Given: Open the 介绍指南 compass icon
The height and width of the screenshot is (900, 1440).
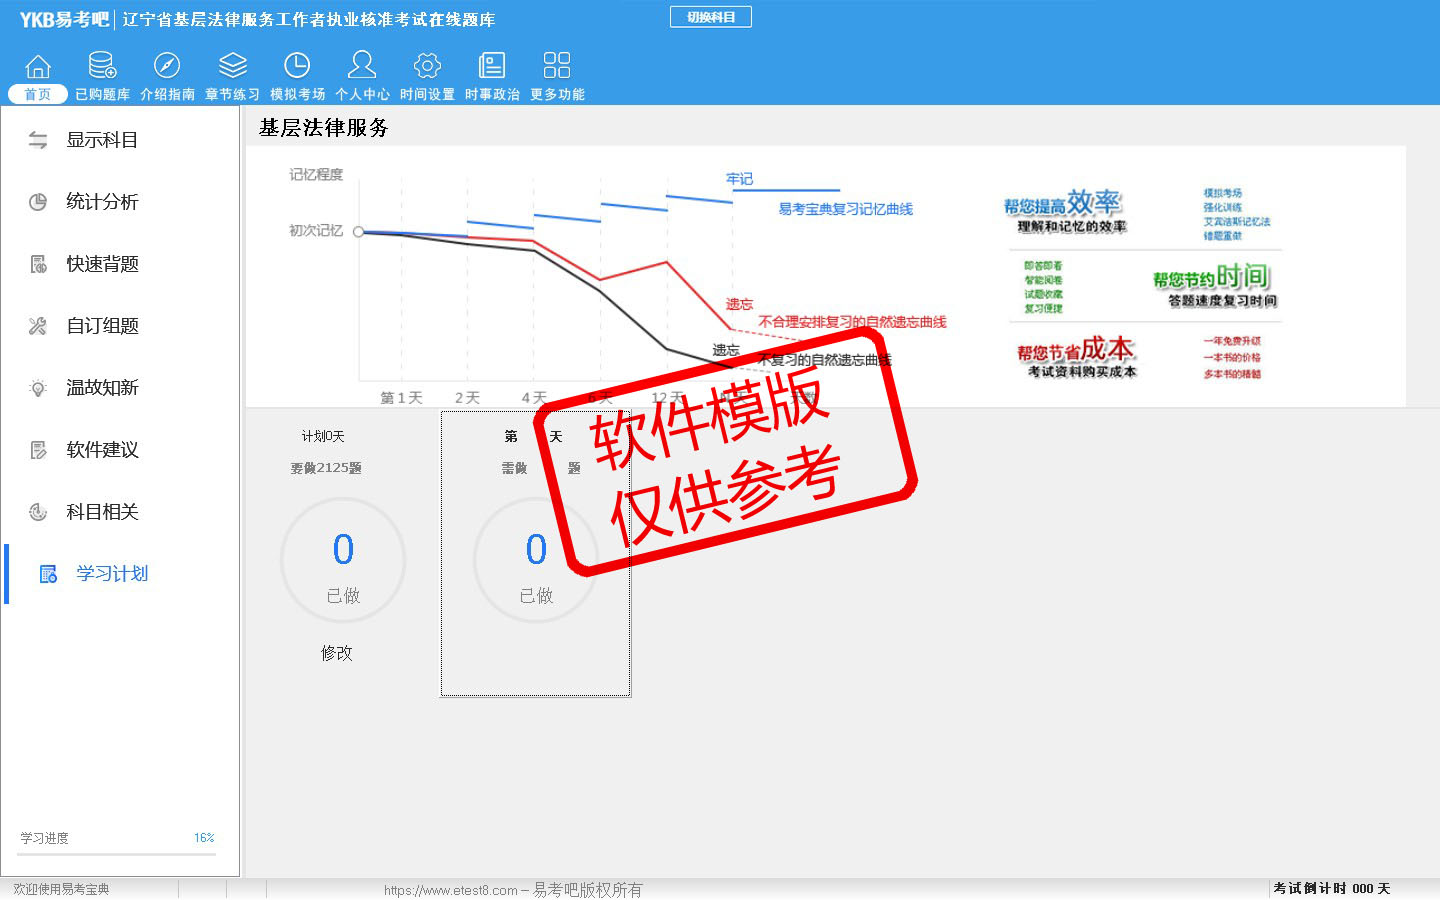Looking at the screenshot, I should point(167,67).
